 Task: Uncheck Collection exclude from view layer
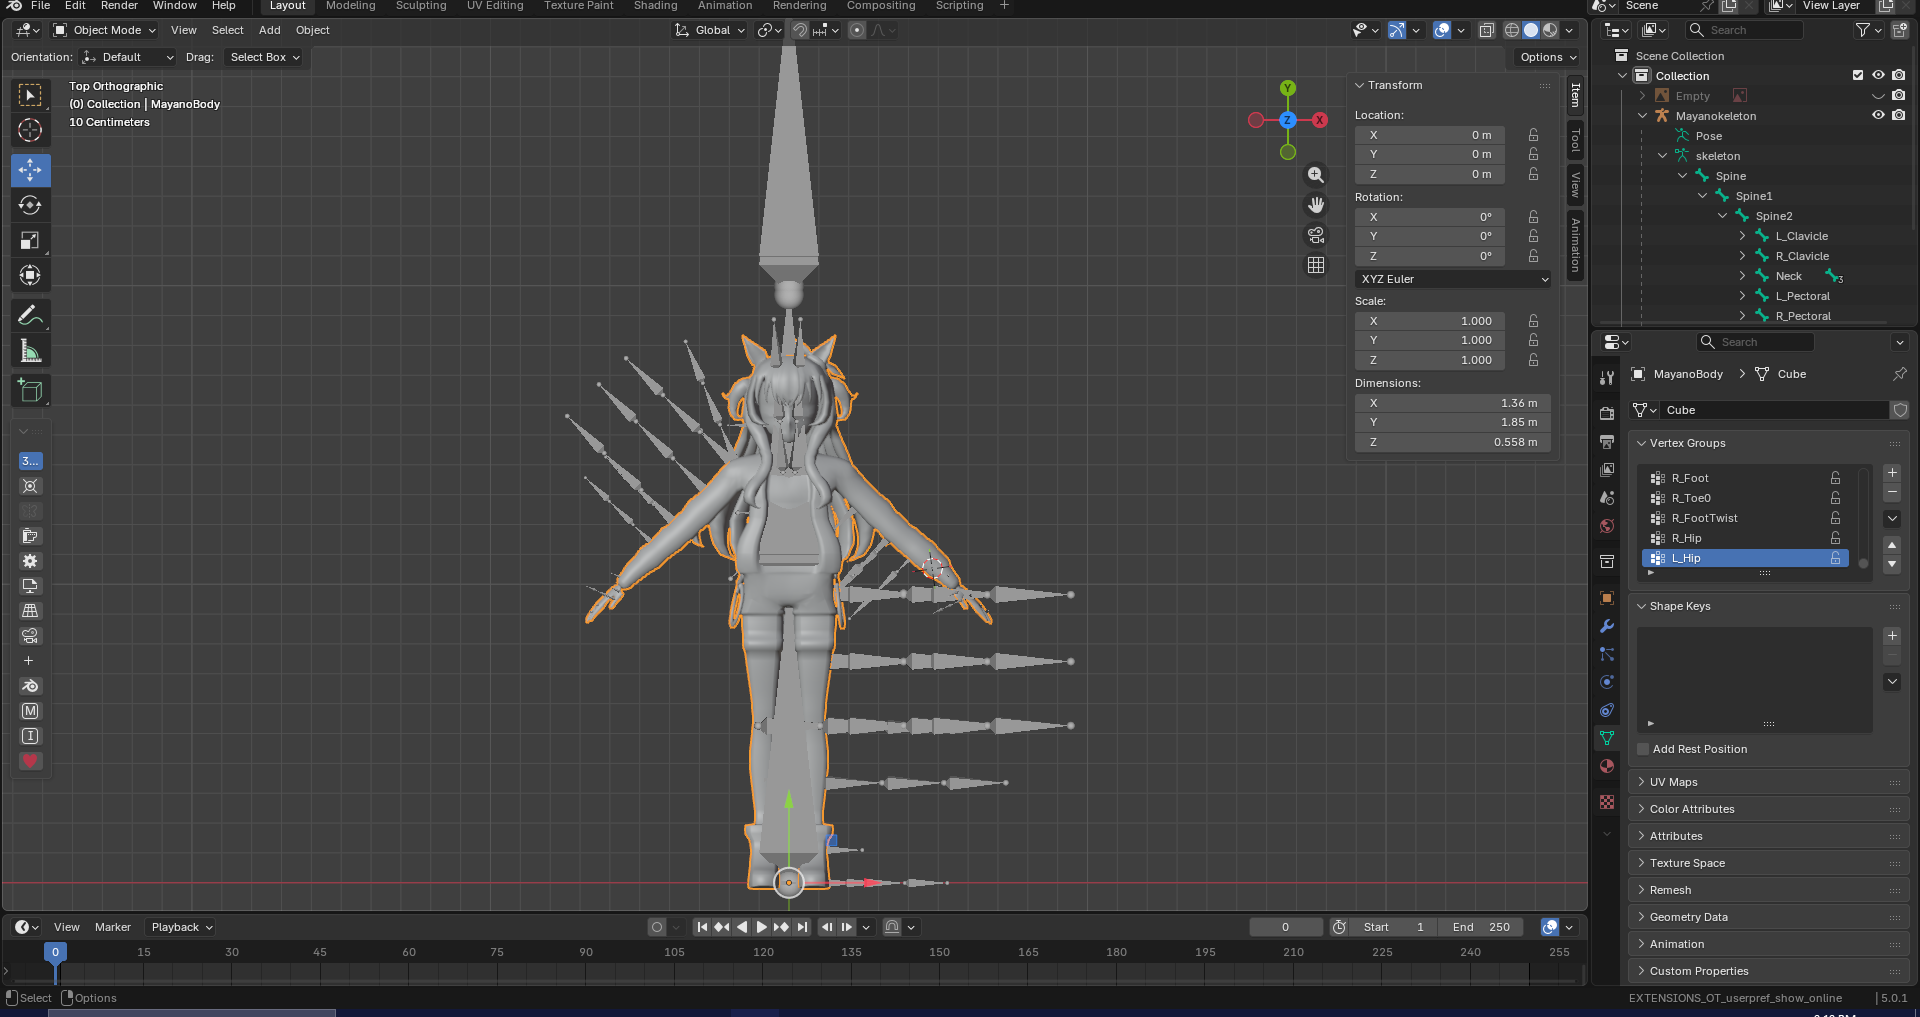[1858, 76]
